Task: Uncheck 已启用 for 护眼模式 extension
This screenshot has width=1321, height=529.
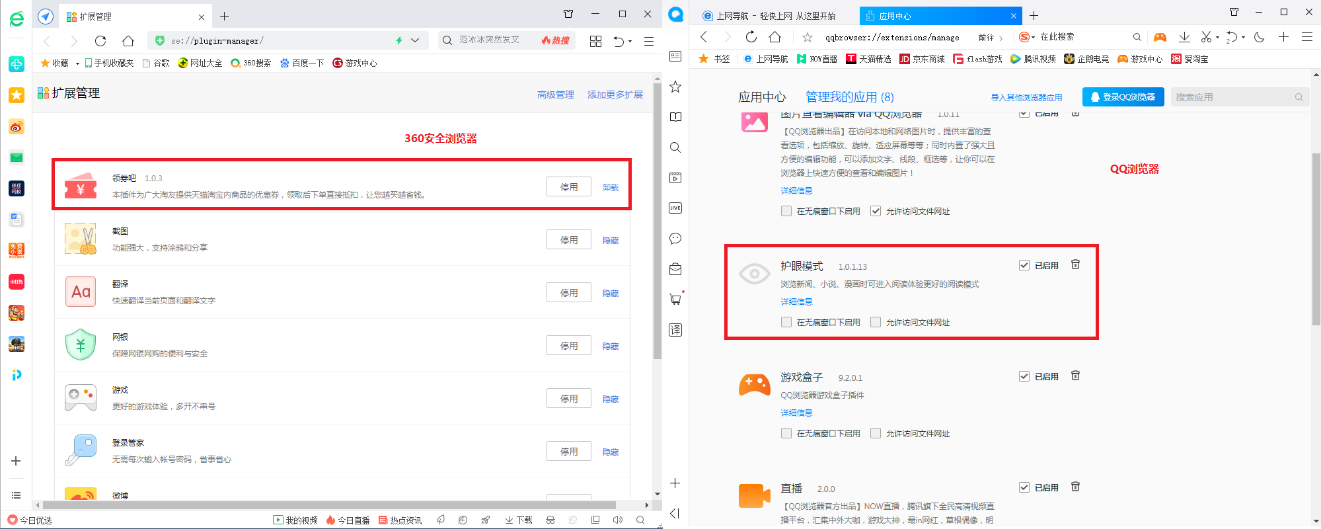Action: coord(1023,265)
